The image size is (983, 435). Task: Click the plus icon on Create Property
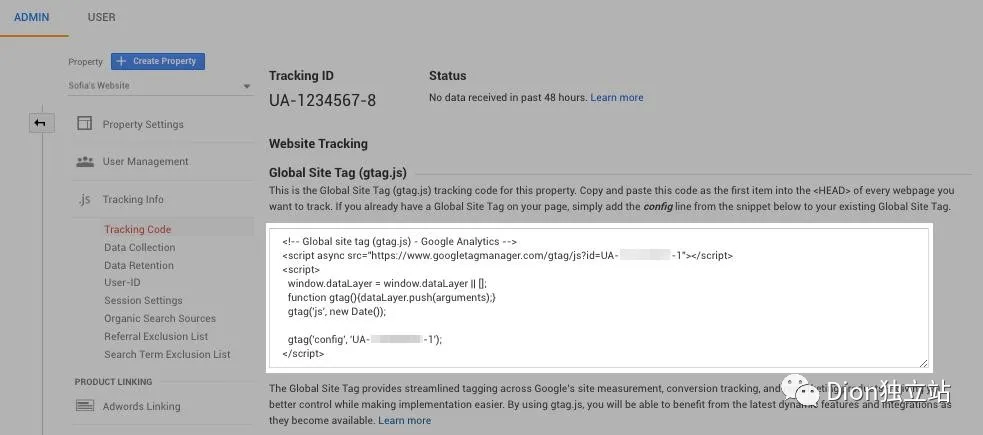click(121, 61)
